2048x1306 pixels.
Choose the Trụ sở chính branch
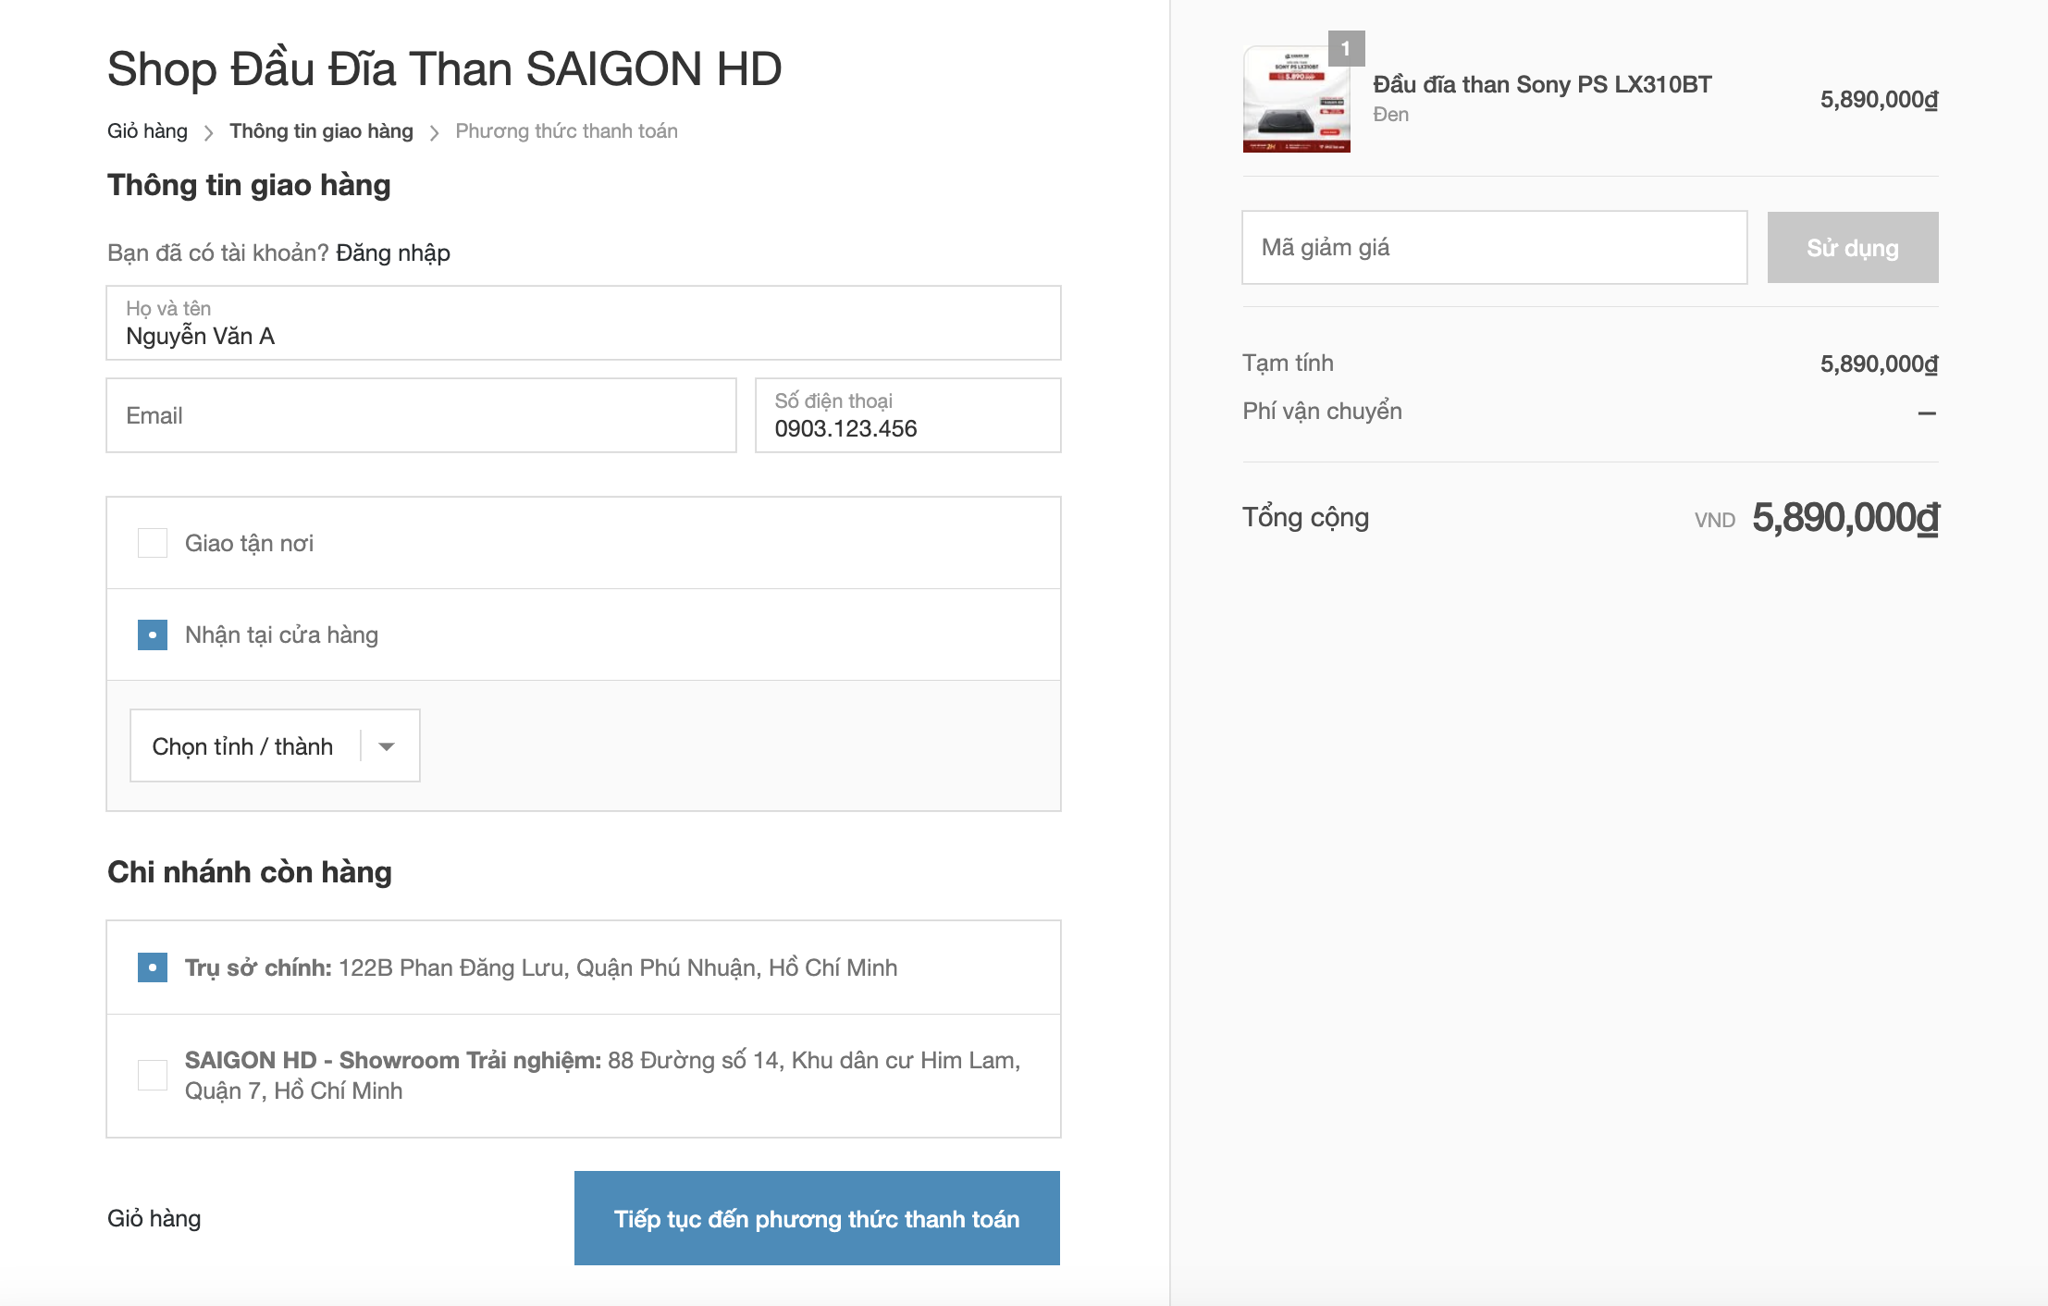(x=153, y=968)
